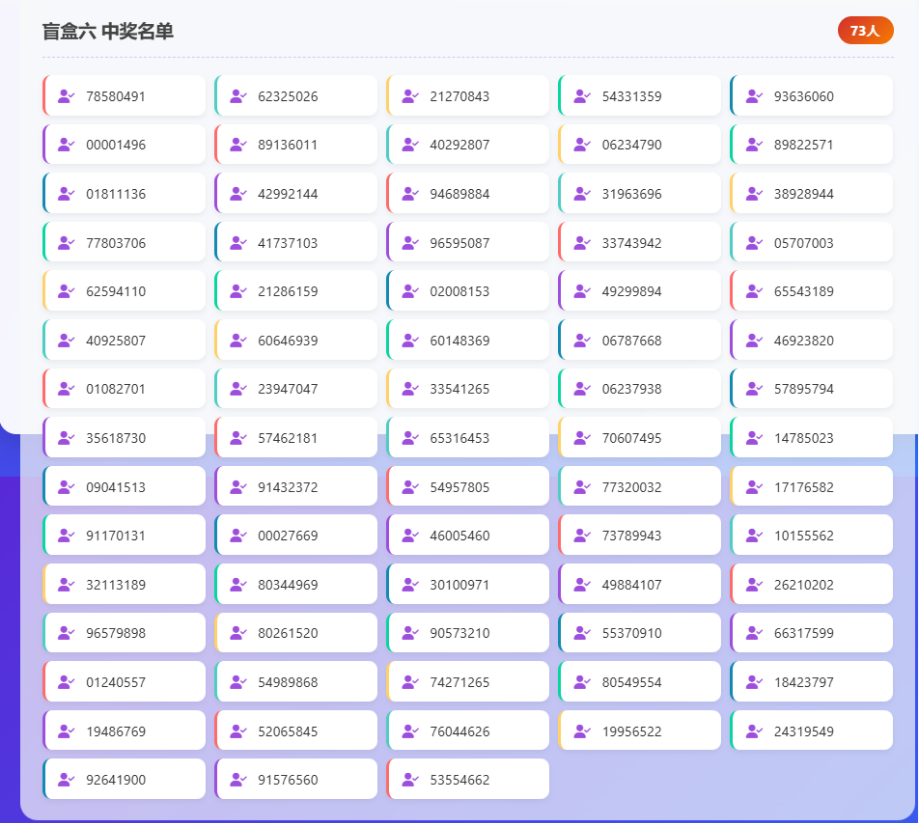Click the user icon beside 78580491
919x823 pixels.
coord(66,96)
